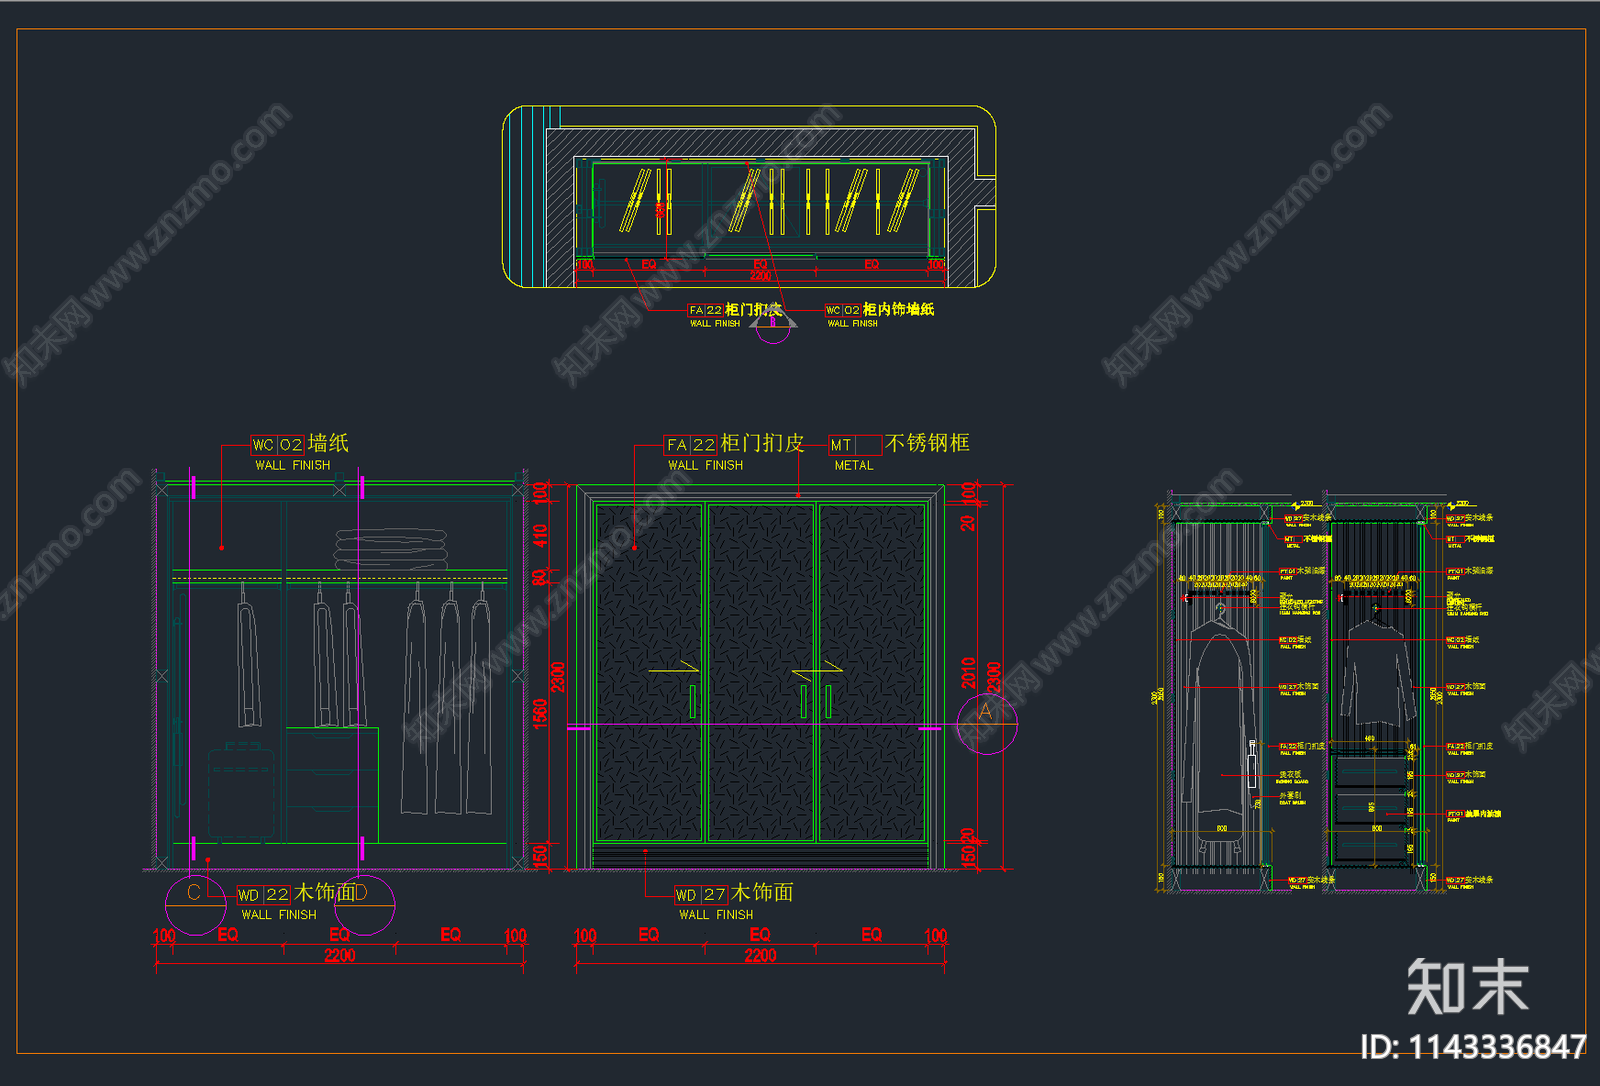The image size is (1600, 1086).
Task: Select the left wardrobe door panel
Action: (650, 672)
